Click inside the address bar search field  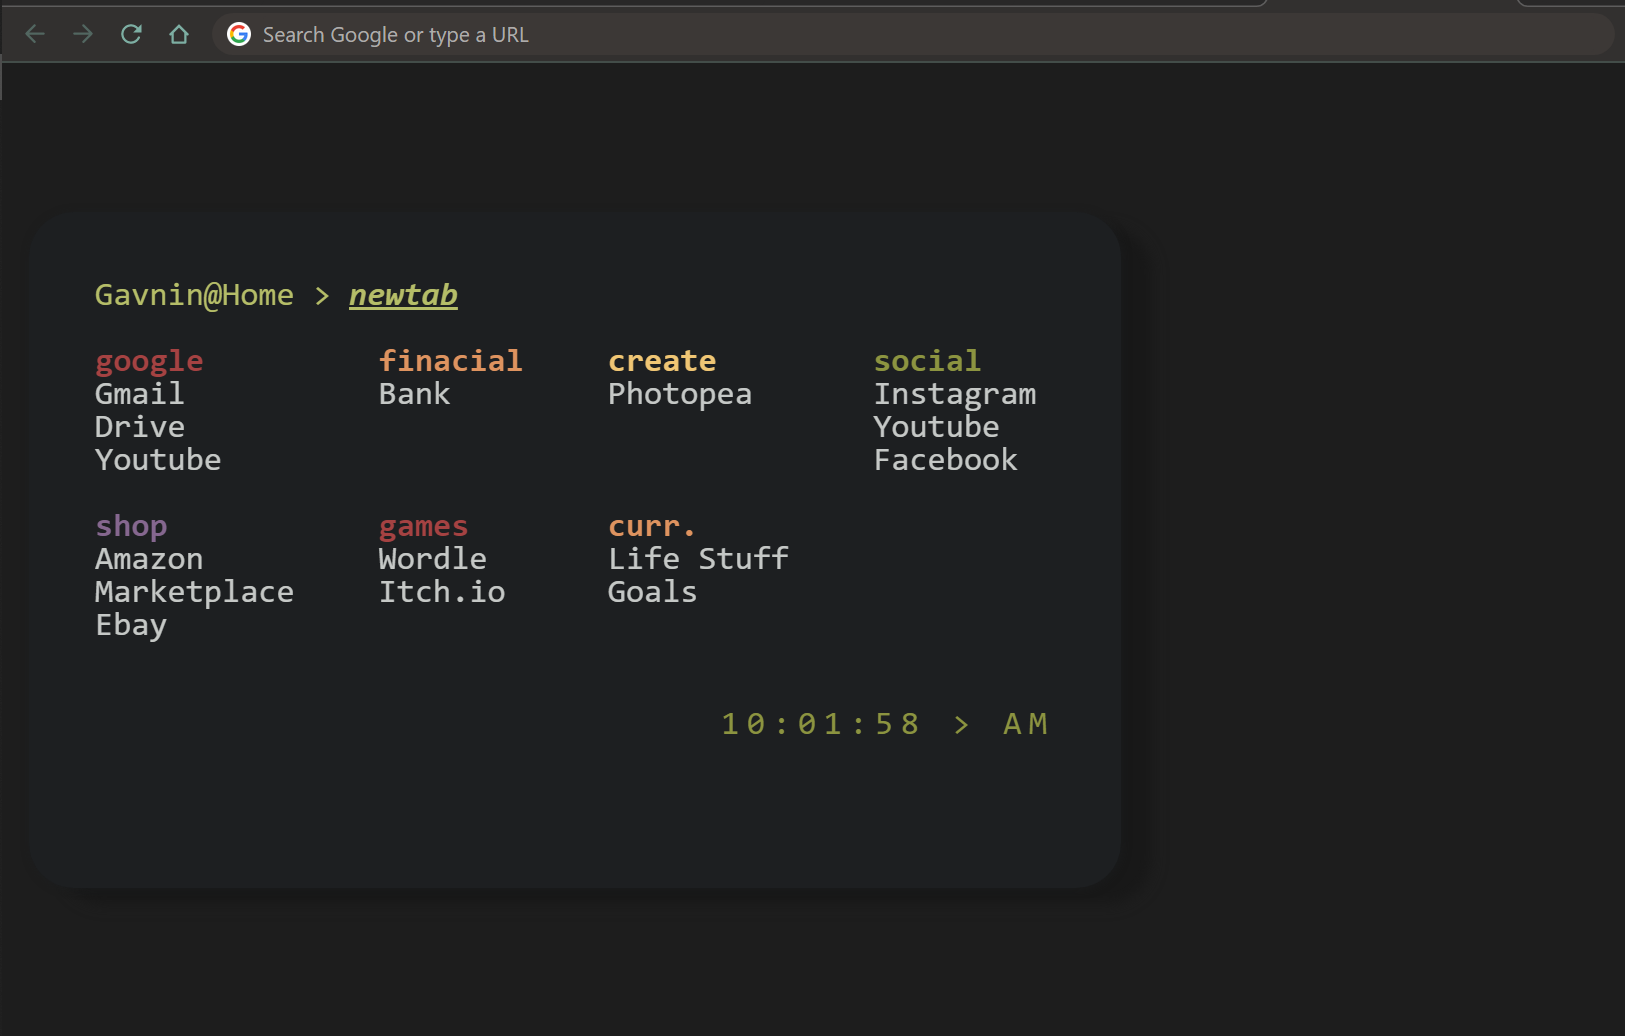(x=700, y=33)
